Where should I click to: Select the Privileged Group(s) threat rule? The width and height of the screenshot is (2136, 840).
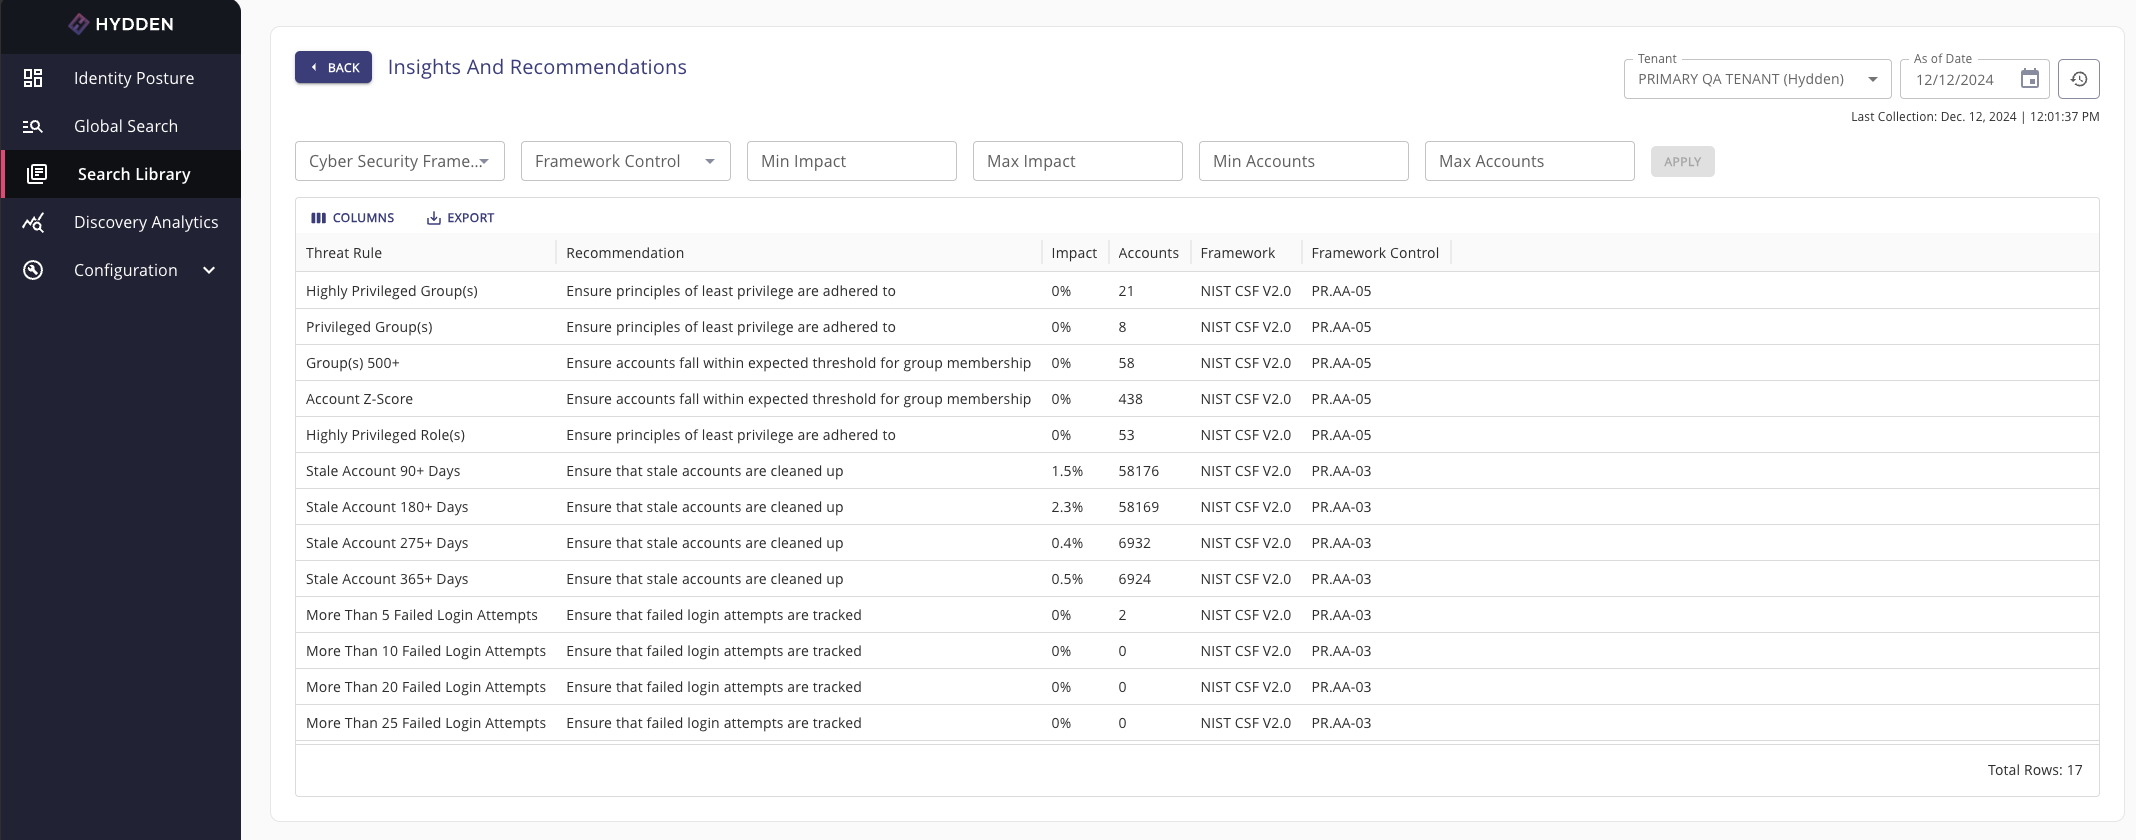[369, 327]
